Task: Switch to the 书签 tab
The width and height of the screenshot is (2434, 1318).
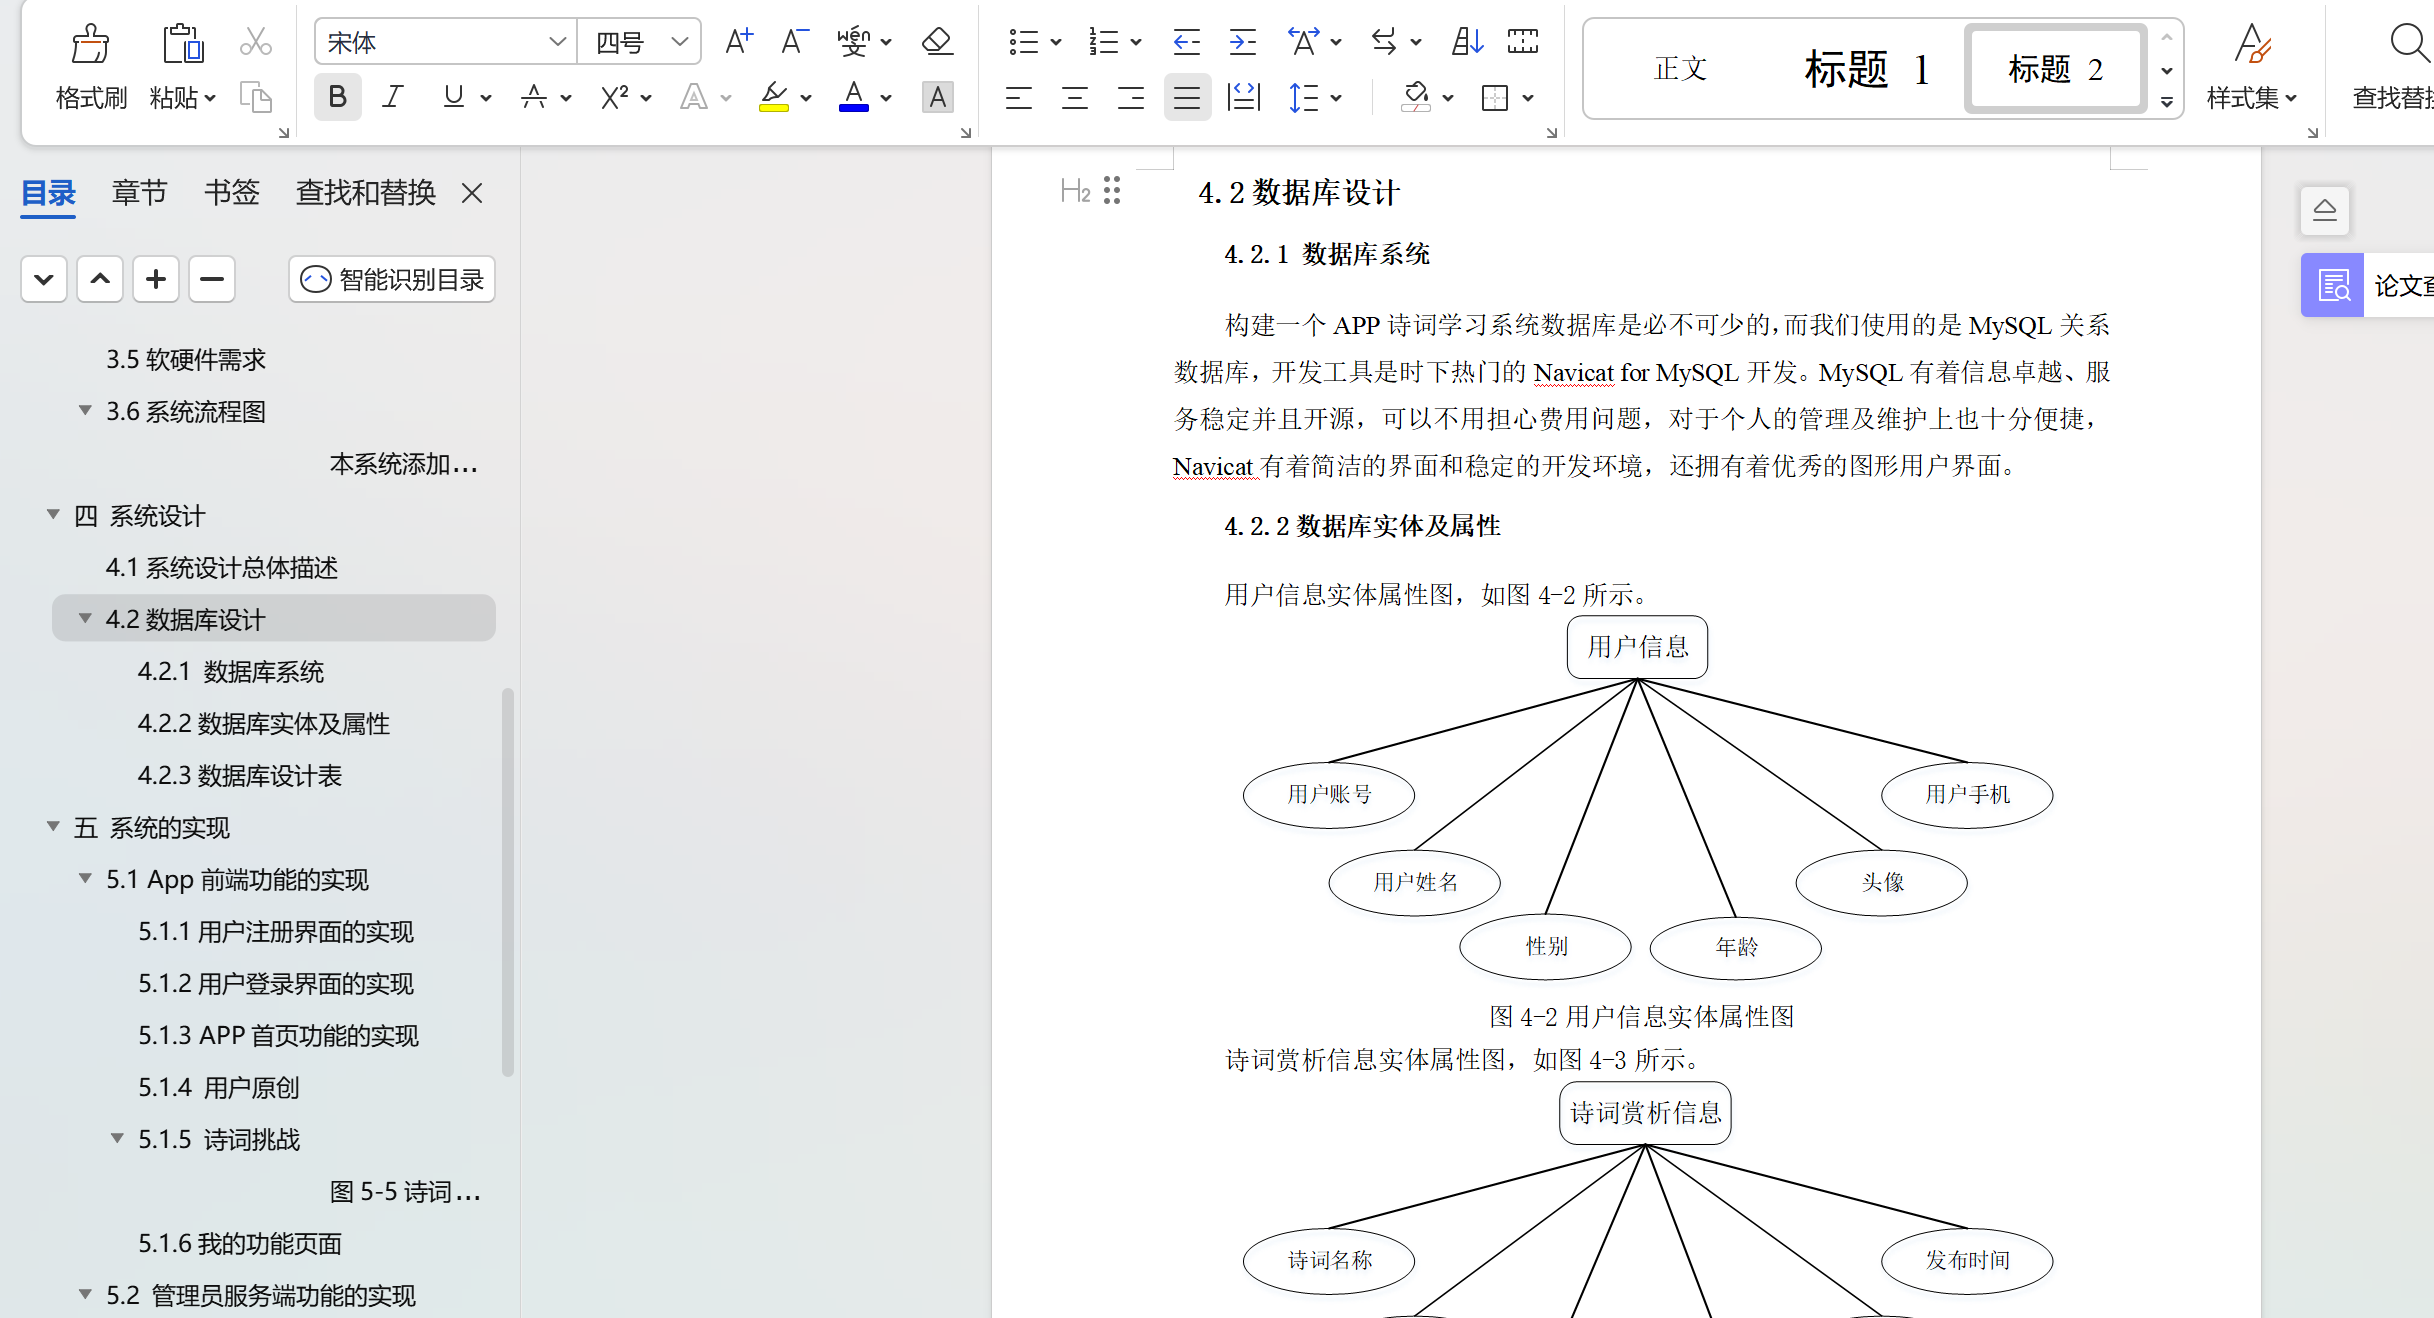Action: pos(231,192)
